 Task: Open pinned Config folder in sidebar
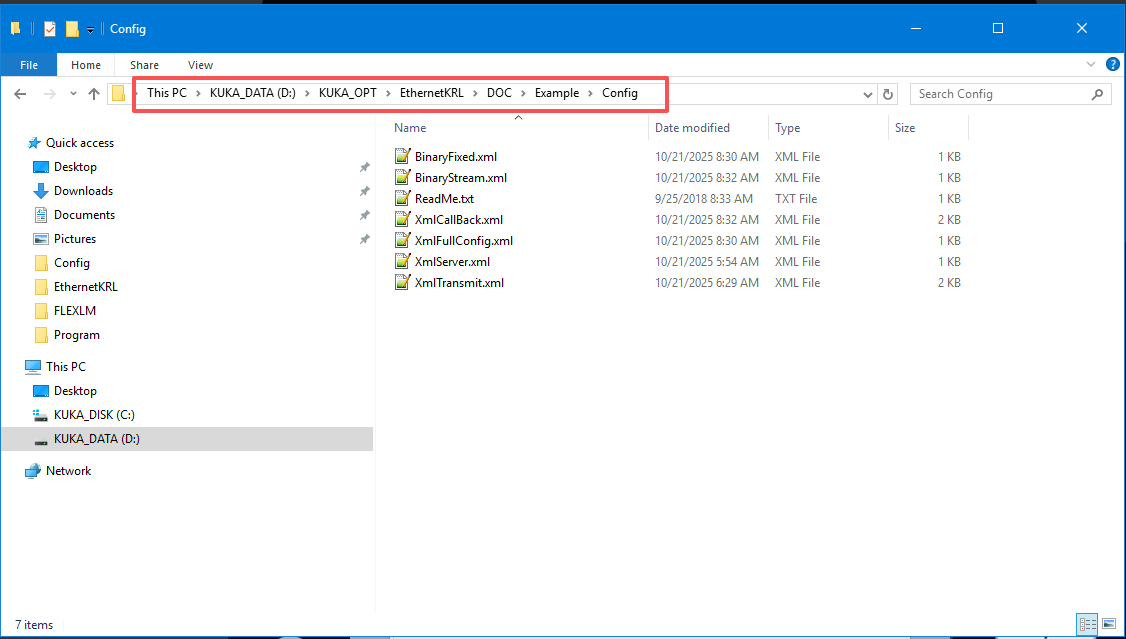click(x=72, y=263)
